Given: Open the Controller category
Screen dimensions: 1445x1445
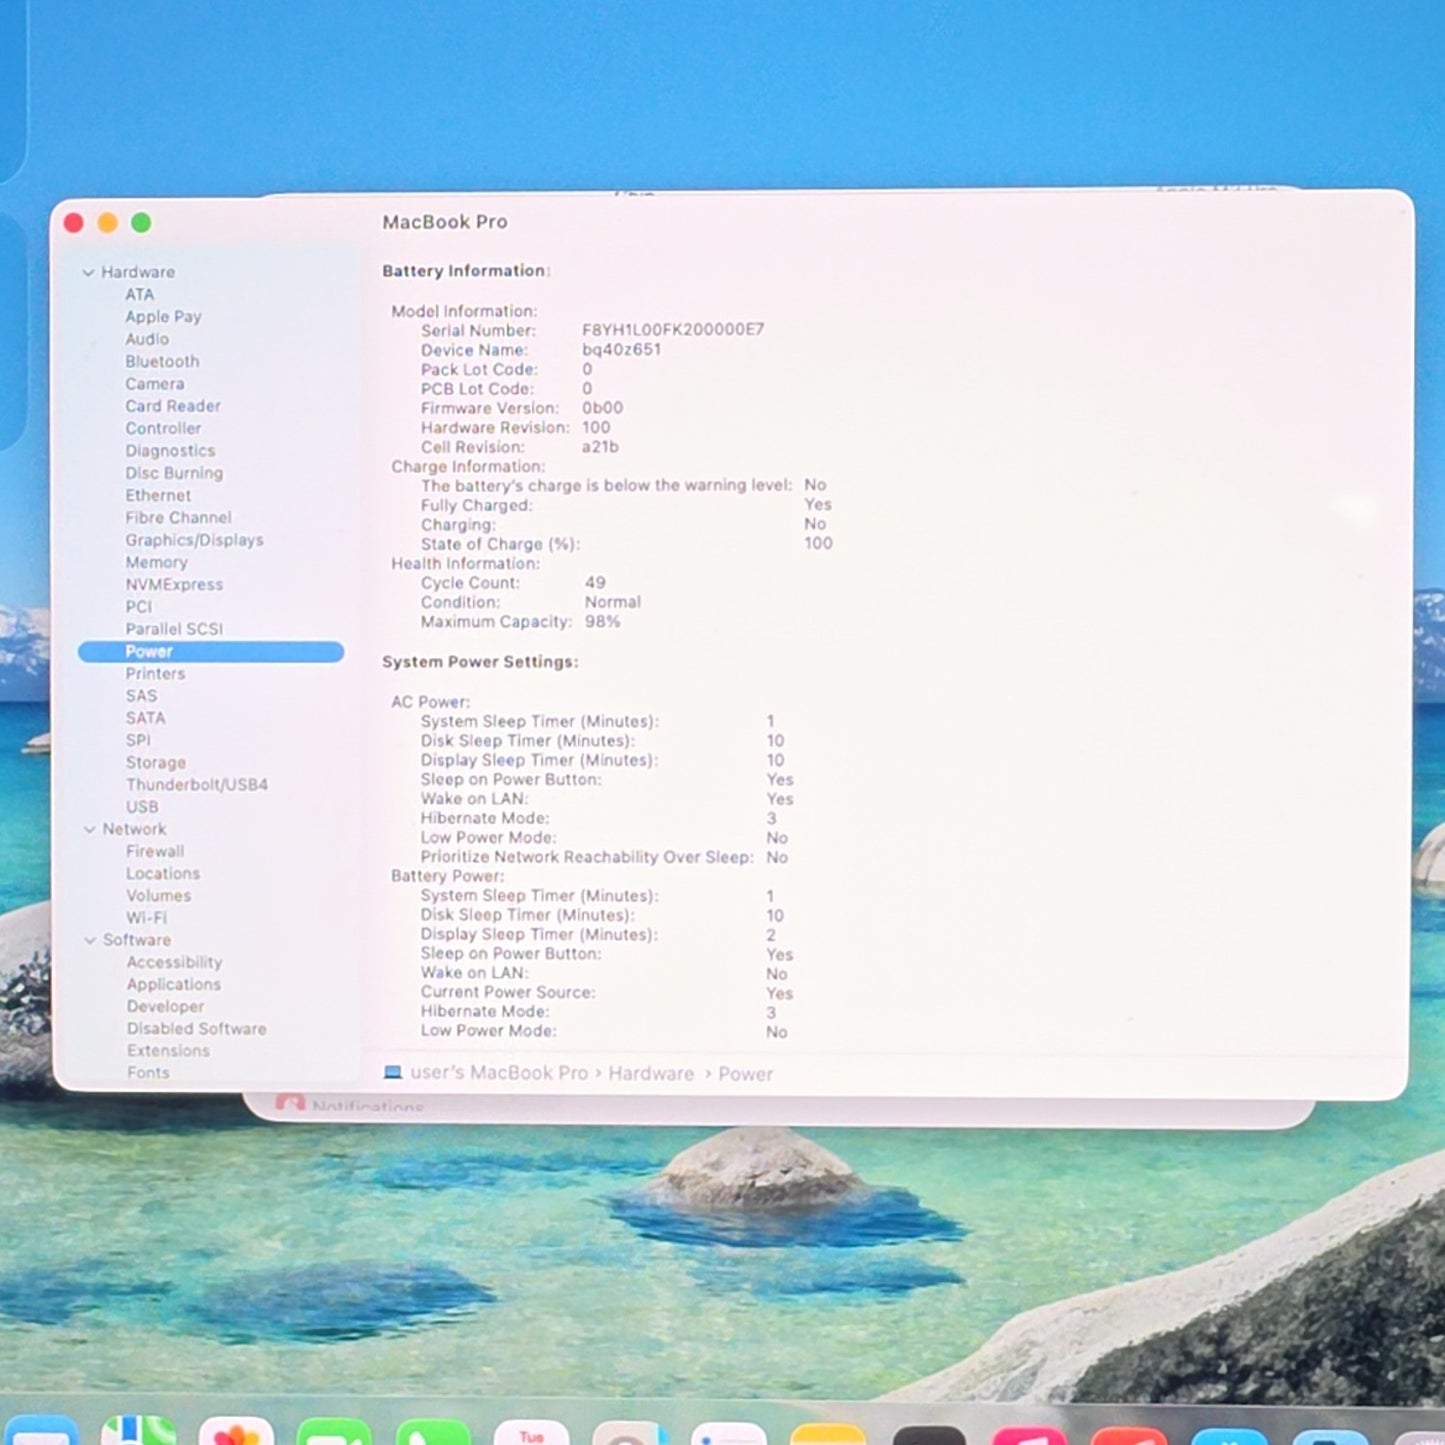Looking at the screenshot, I should pyautogui.click(x=163, y=428).
